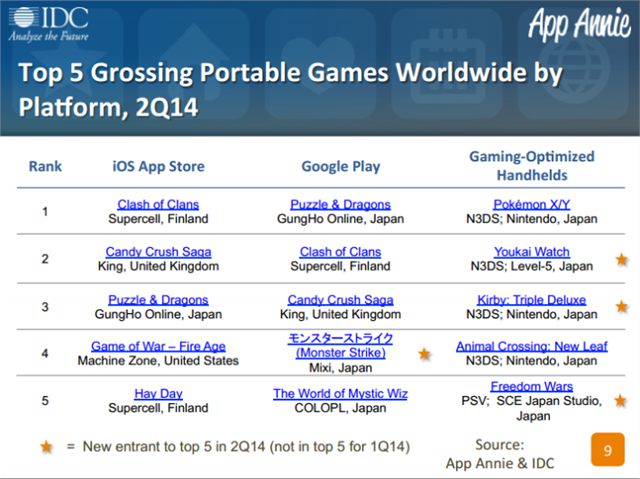Click the App Annie logo
The image size is (640, 479).
(579, 24)
